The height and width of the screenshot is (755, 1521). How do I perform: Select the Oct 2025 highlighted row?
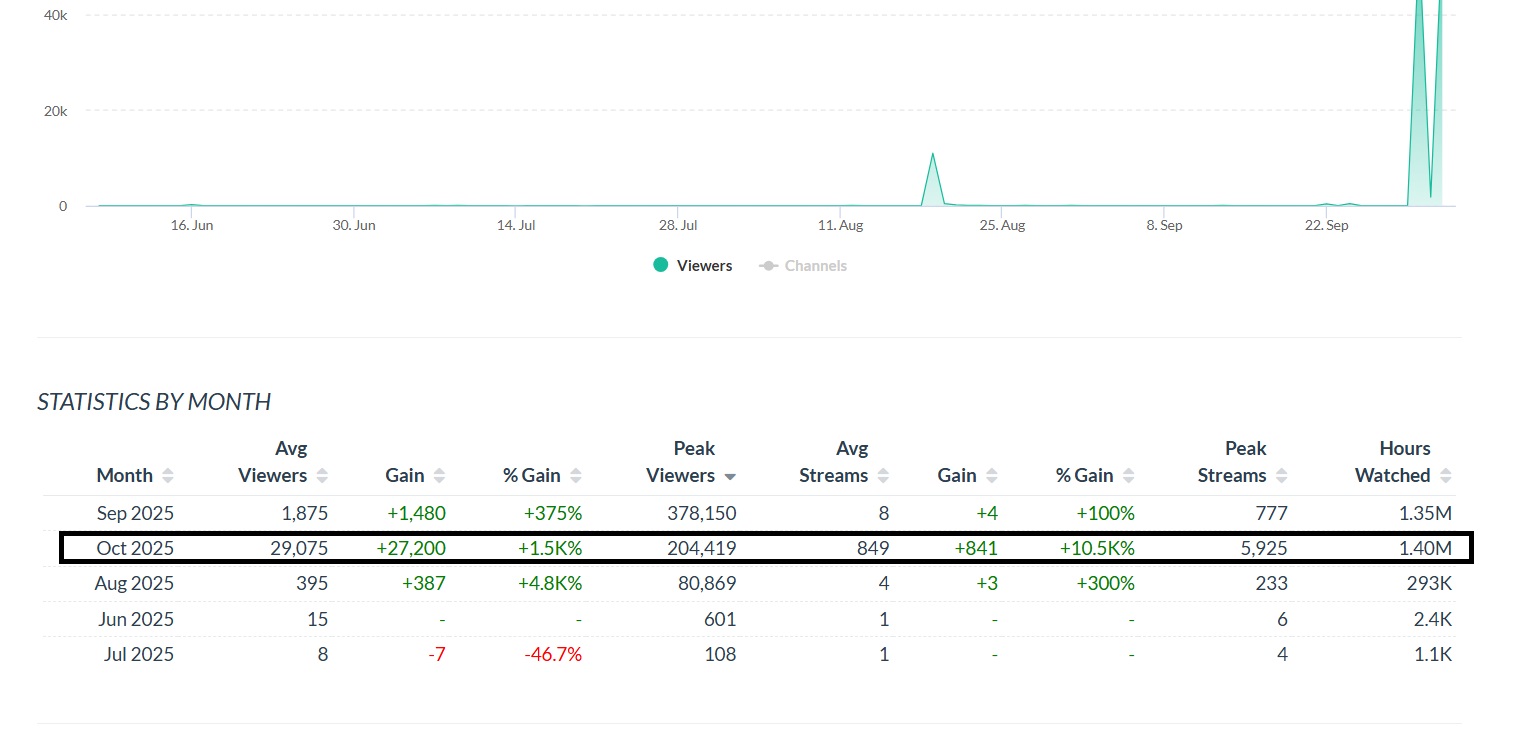pos(135,549)
